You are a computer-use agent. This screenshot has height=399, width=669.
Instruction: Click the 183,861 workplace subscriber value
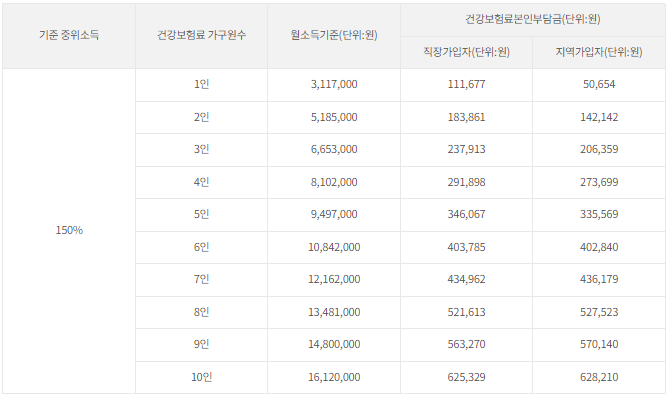pos(466,117)
